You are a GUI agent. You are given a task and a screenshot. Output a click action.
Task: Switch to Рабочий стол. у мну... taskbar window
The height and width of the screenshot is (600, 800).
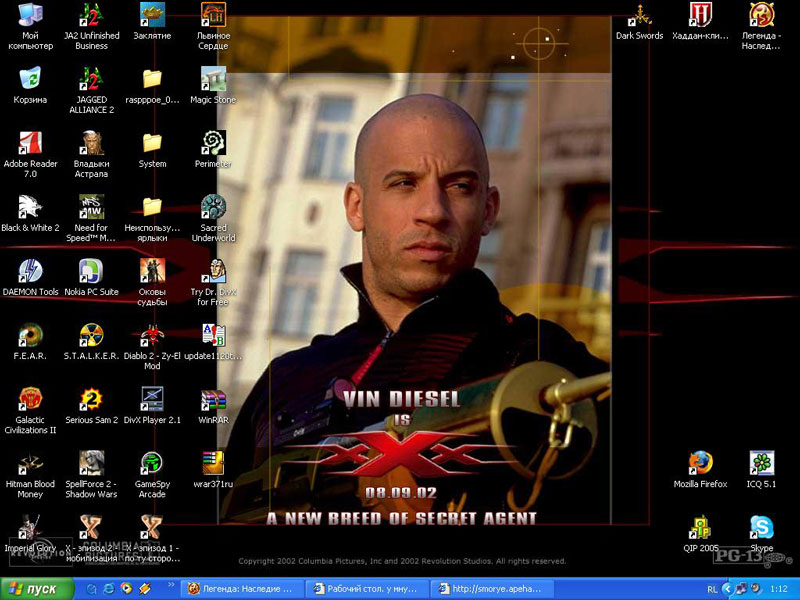367,589
